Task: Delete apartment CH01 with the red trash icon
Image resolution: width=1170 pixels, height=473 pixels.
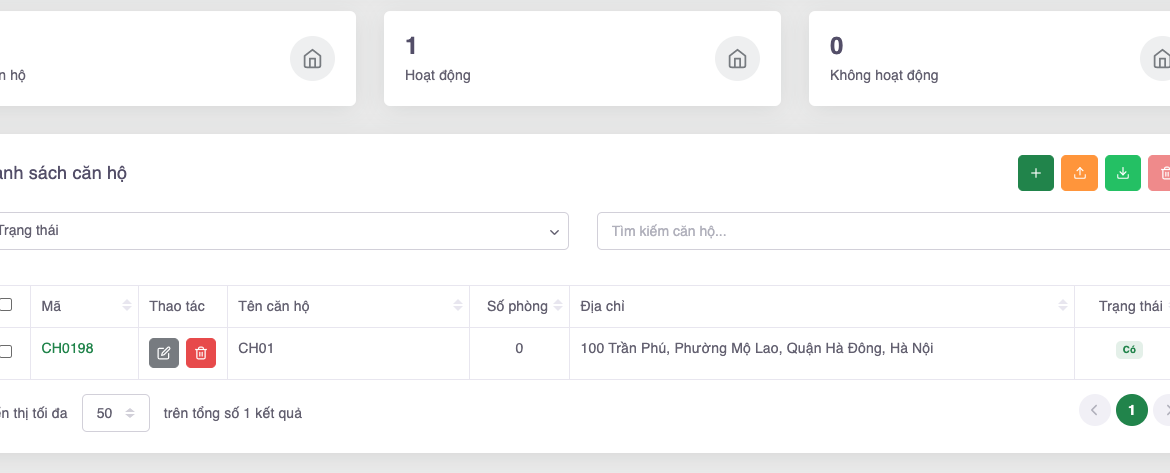Action: 201,353
